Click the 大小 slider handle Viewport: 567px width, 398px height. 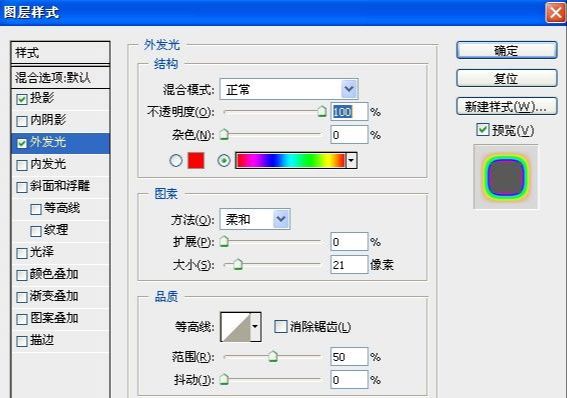tap(238, 265)
